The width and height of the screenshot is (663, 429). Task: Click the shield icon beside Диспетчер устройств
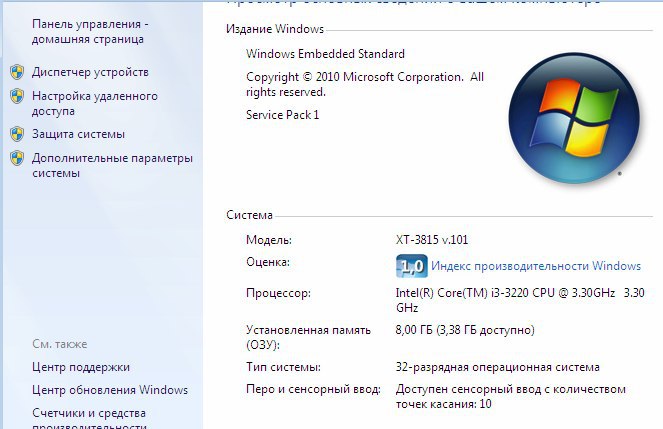[x=17, y=72]
